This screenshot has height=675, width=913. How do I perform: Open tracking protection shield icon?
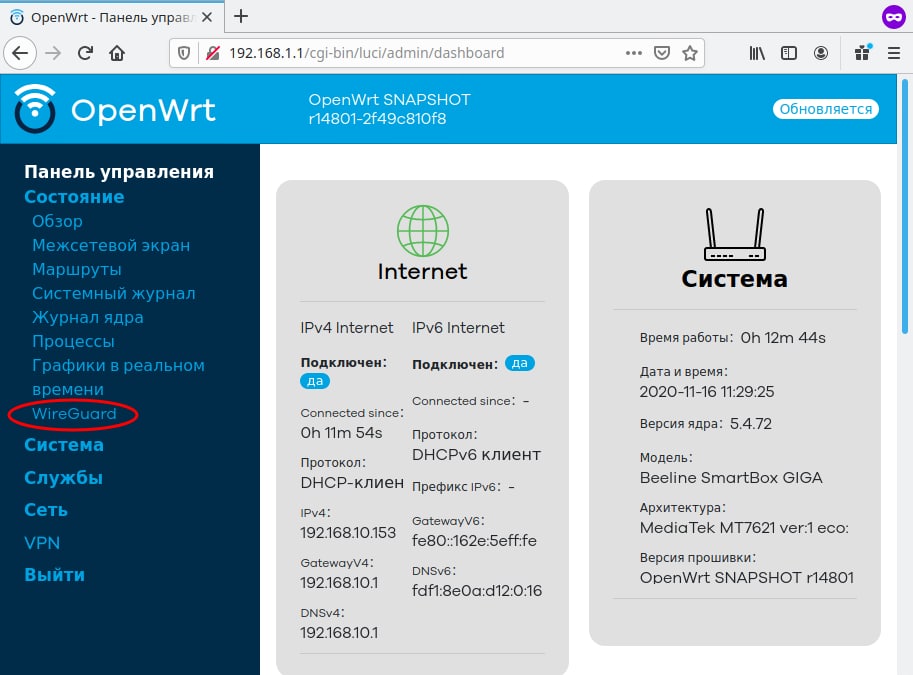[184, 53]
